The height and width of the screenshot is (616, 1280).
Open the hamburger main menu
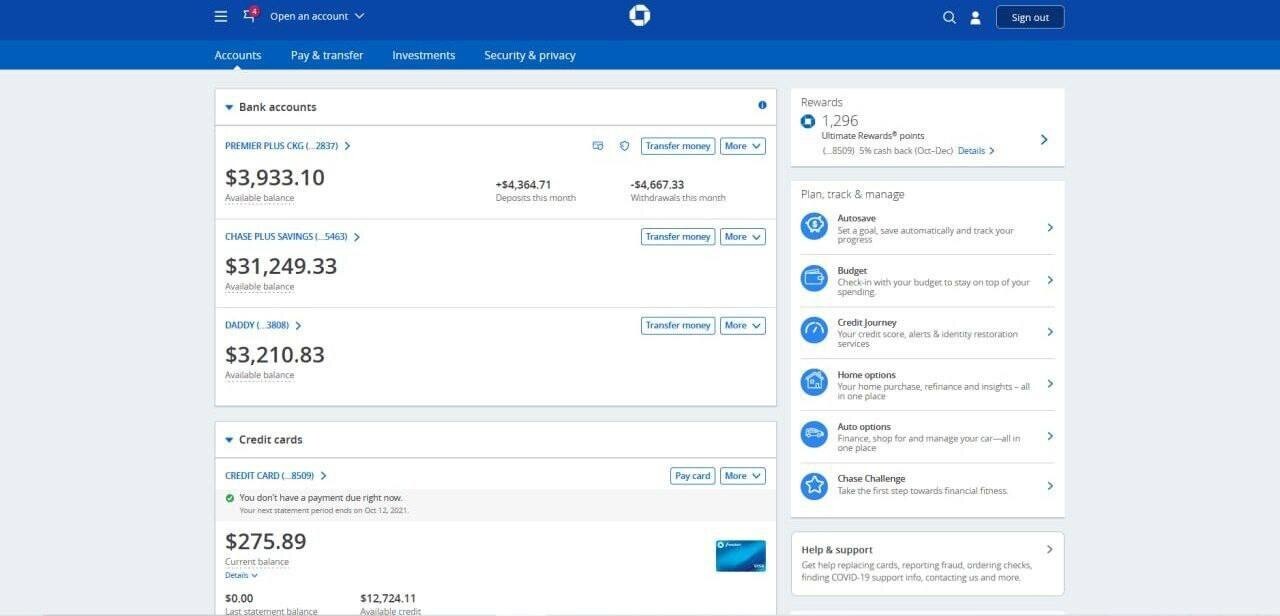tap(221, 16)
